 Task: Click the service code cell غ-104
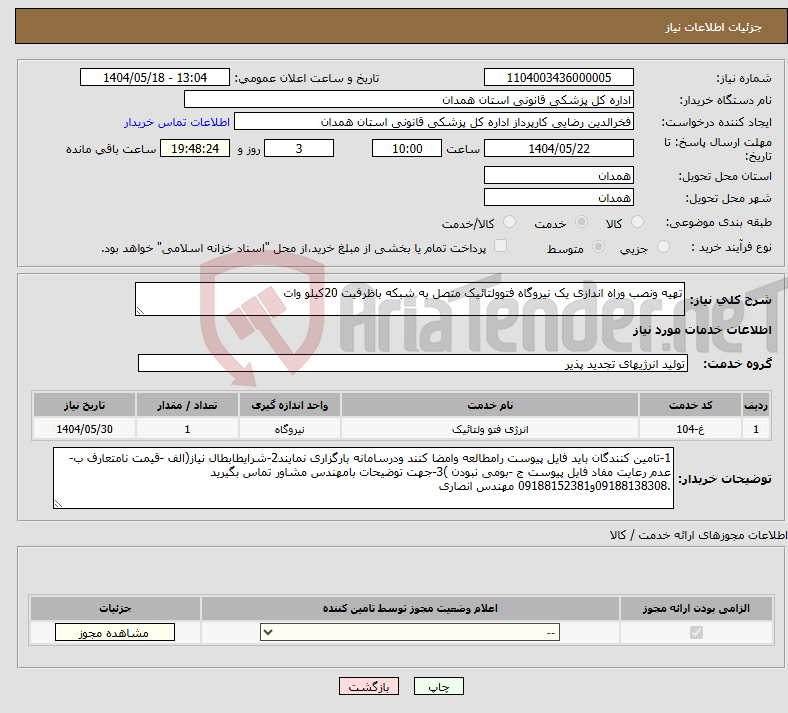point(691,429)
